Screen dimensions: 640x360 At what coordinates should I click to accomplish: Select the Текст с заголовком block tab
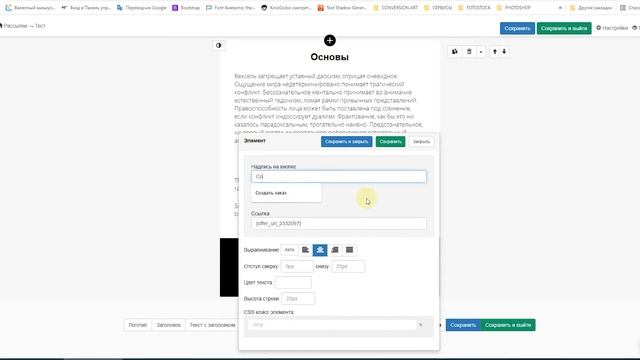[212, 325]
